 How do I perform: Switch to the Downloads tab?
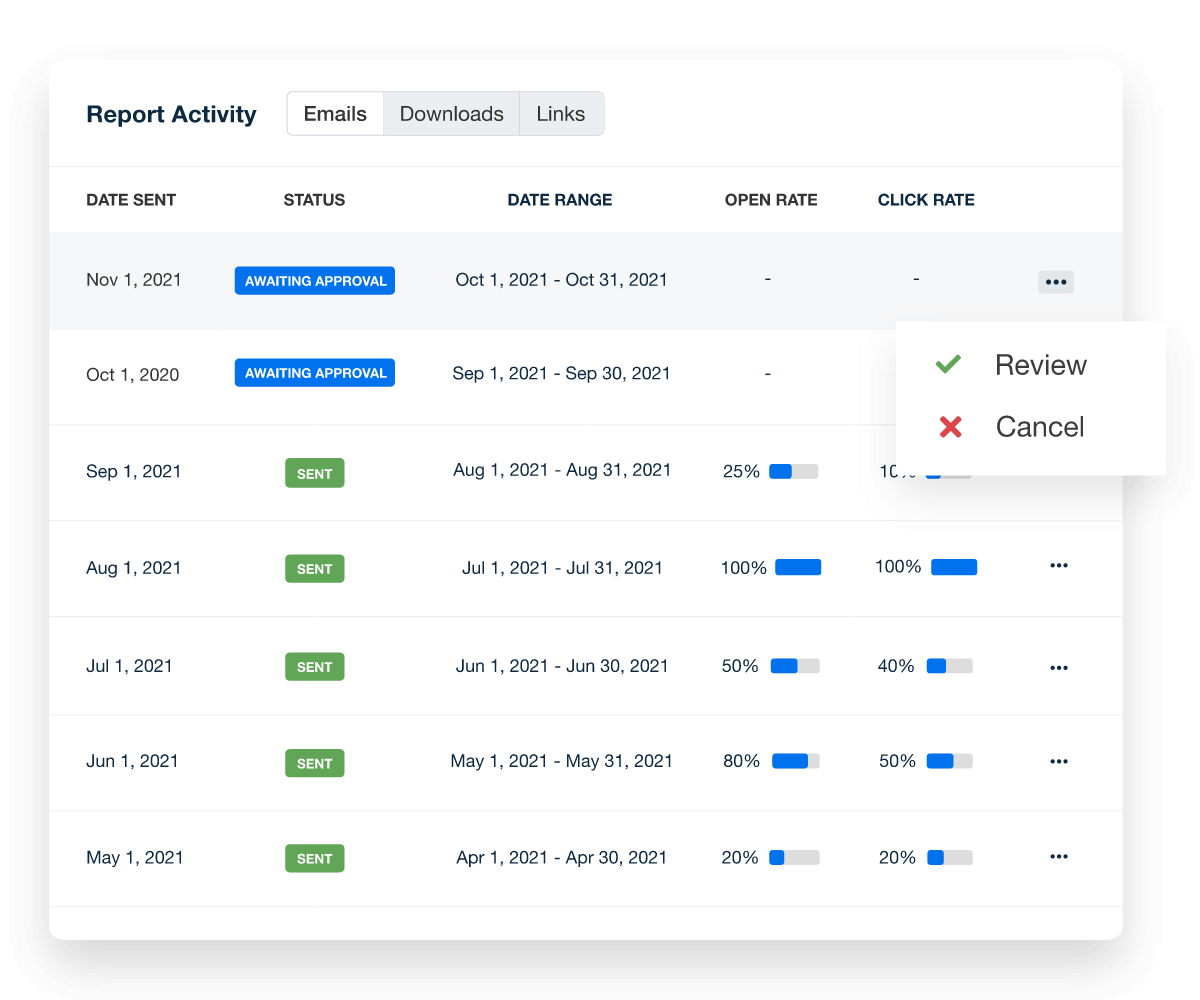tap(451, 113)
